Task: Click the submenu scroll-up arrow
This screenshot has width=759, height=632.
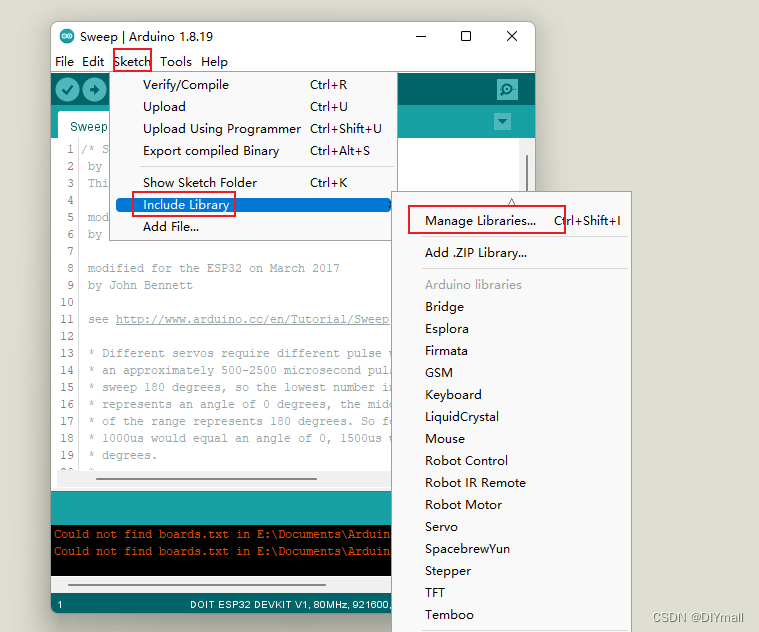Action: tap(512, 201)
